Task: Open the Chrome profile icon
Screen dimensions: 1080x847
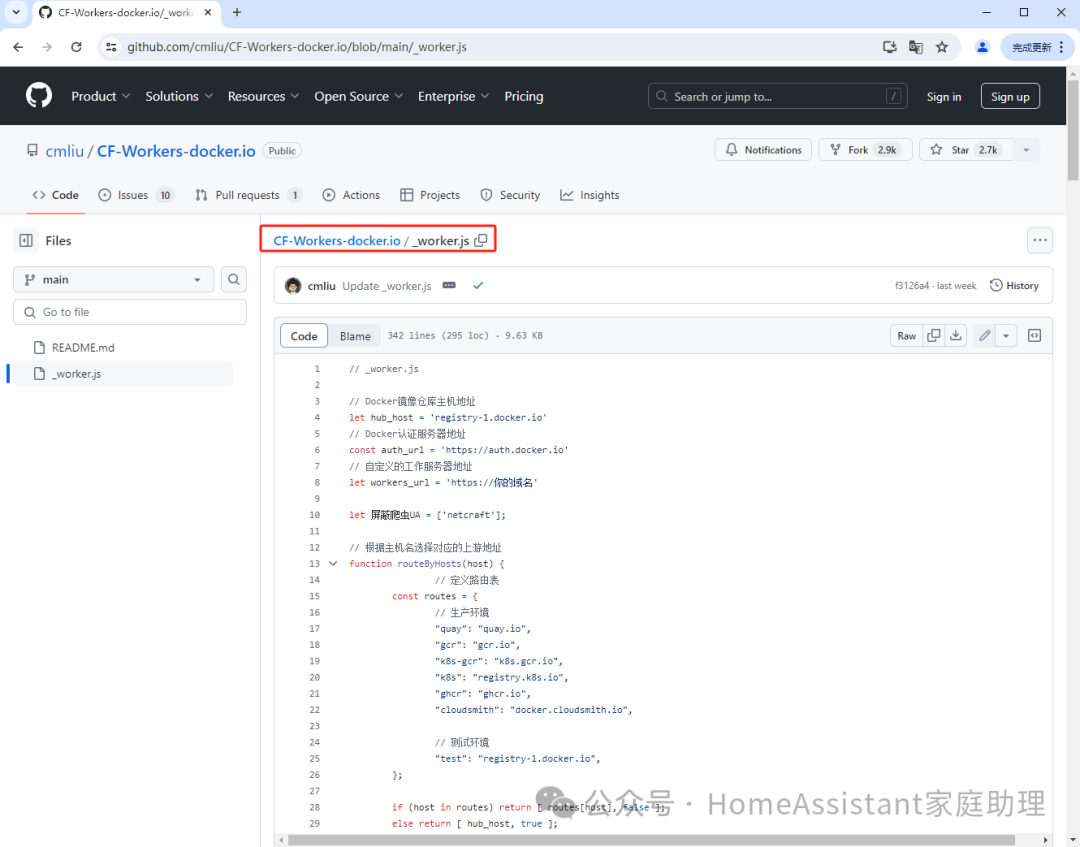Action: (983, 47)
